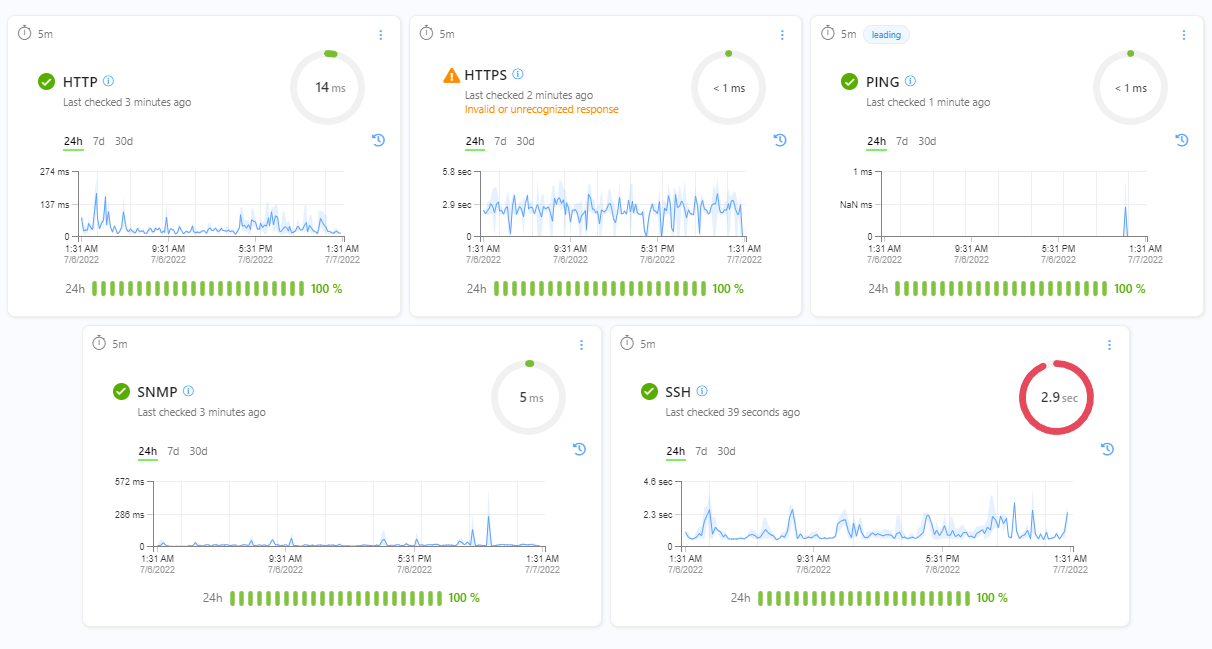
Task: Select the 24h tab on SNMP card
Action: (x=148, y=451)
